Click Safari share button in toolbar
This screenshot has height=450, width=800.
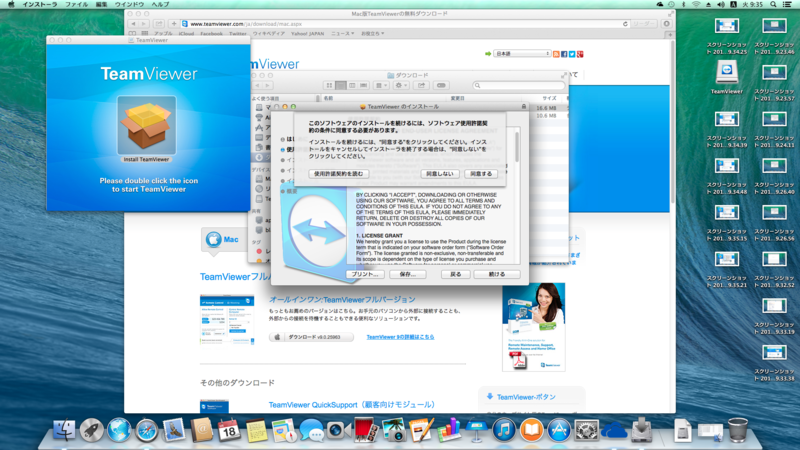[159, 24]
